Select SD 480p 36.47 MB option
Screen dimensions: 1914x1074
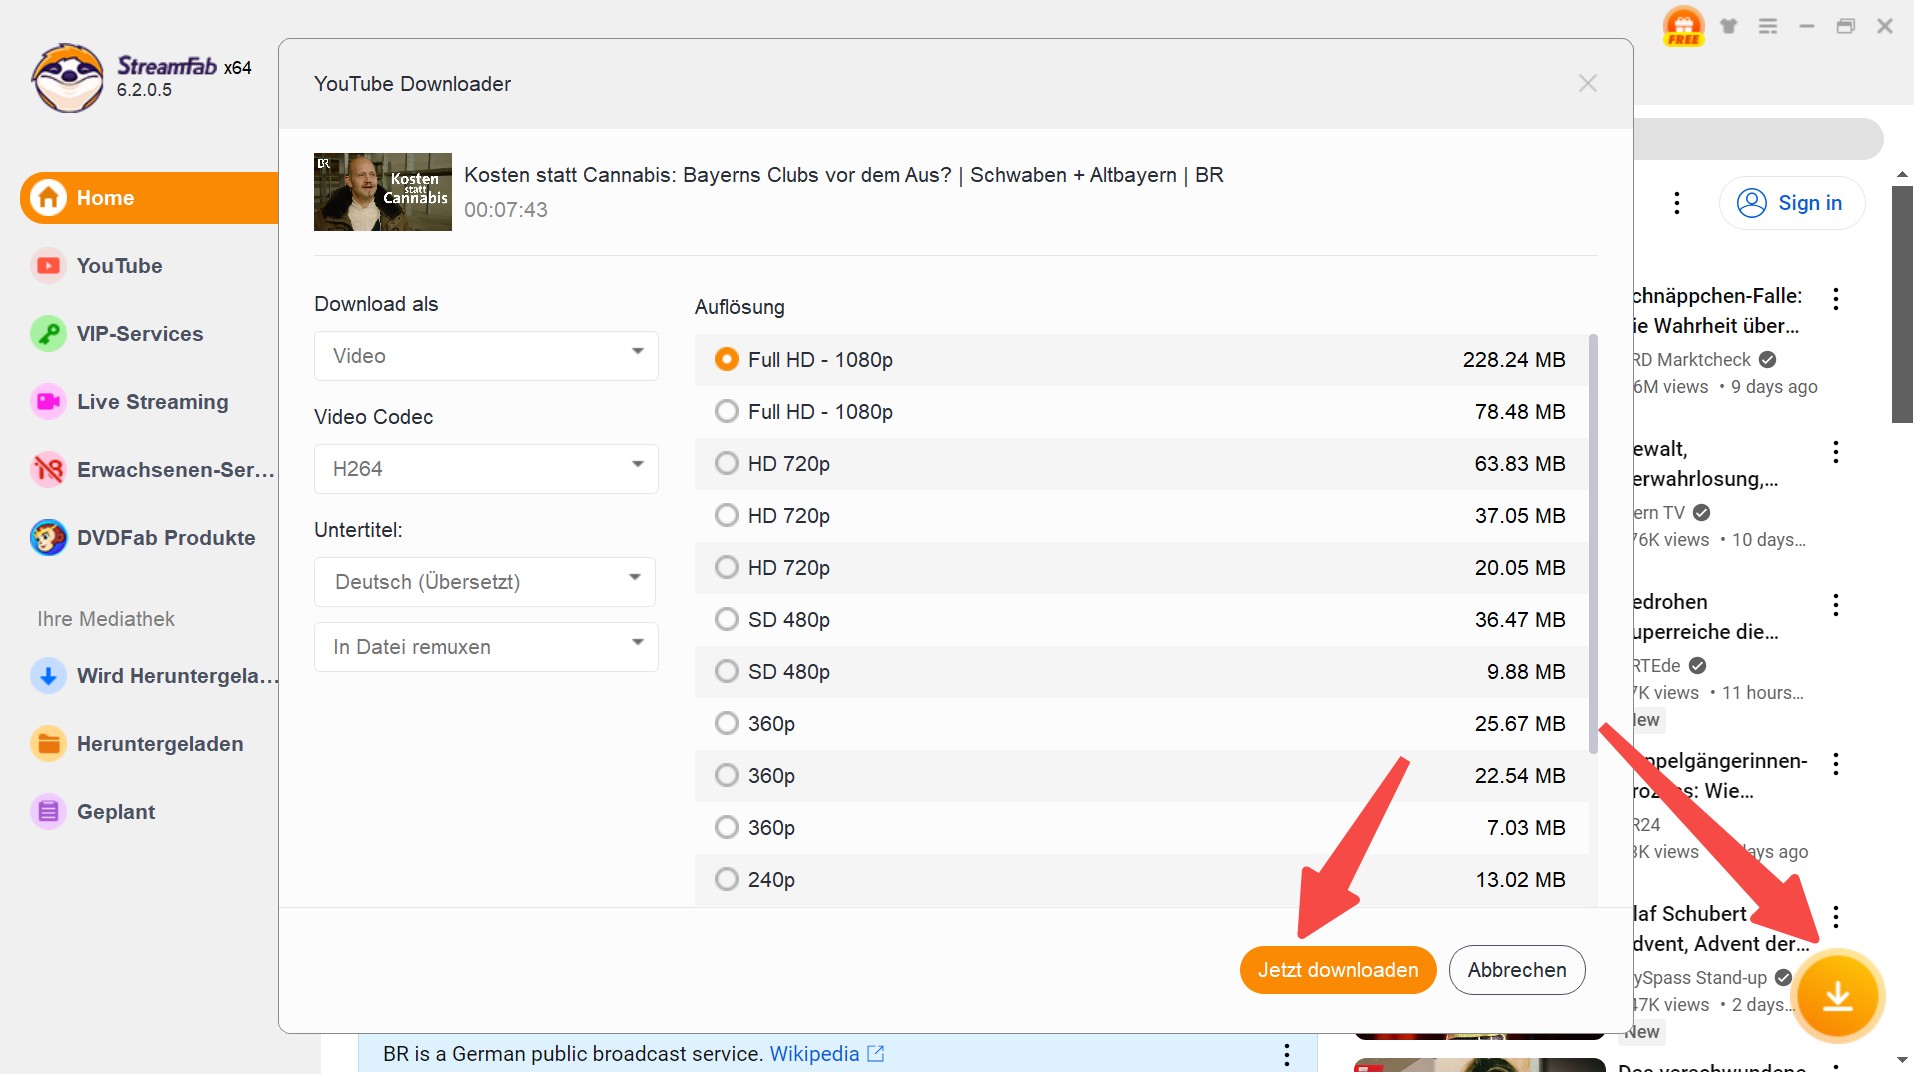point(1141,620)
